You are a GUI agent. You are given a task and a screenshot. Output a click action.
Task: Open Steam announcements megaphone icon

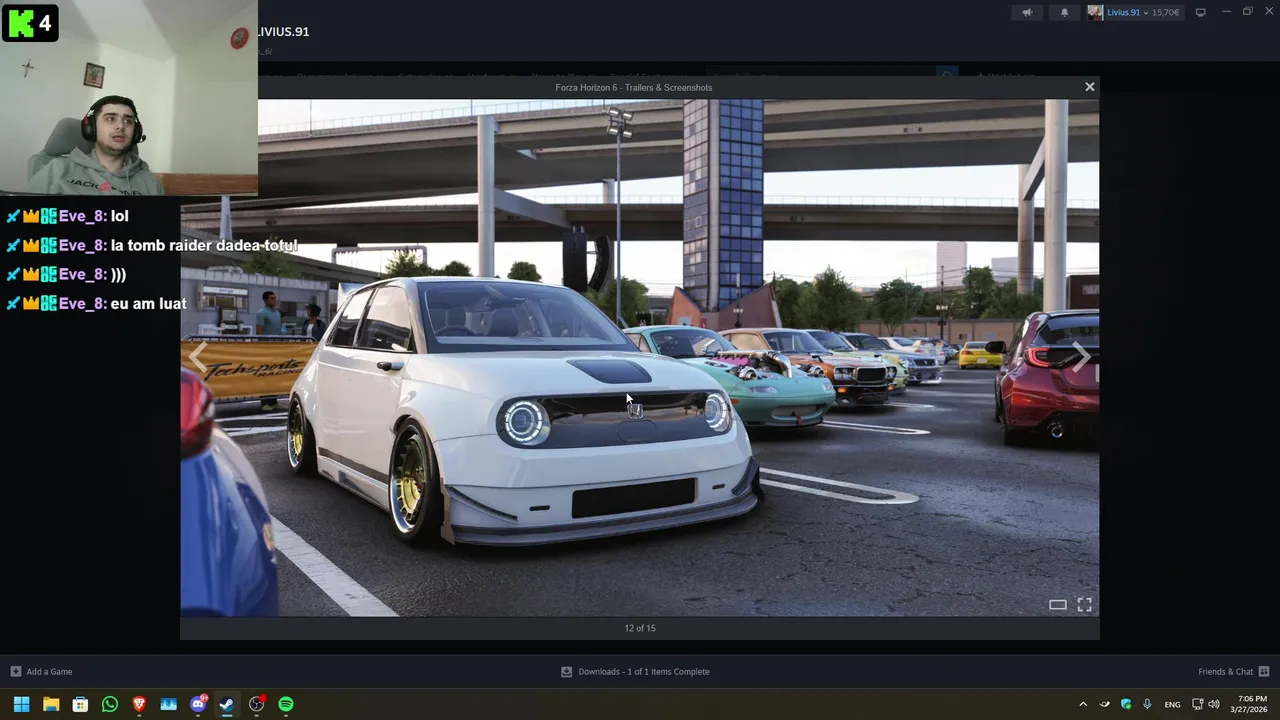[x=1027, y=12]
